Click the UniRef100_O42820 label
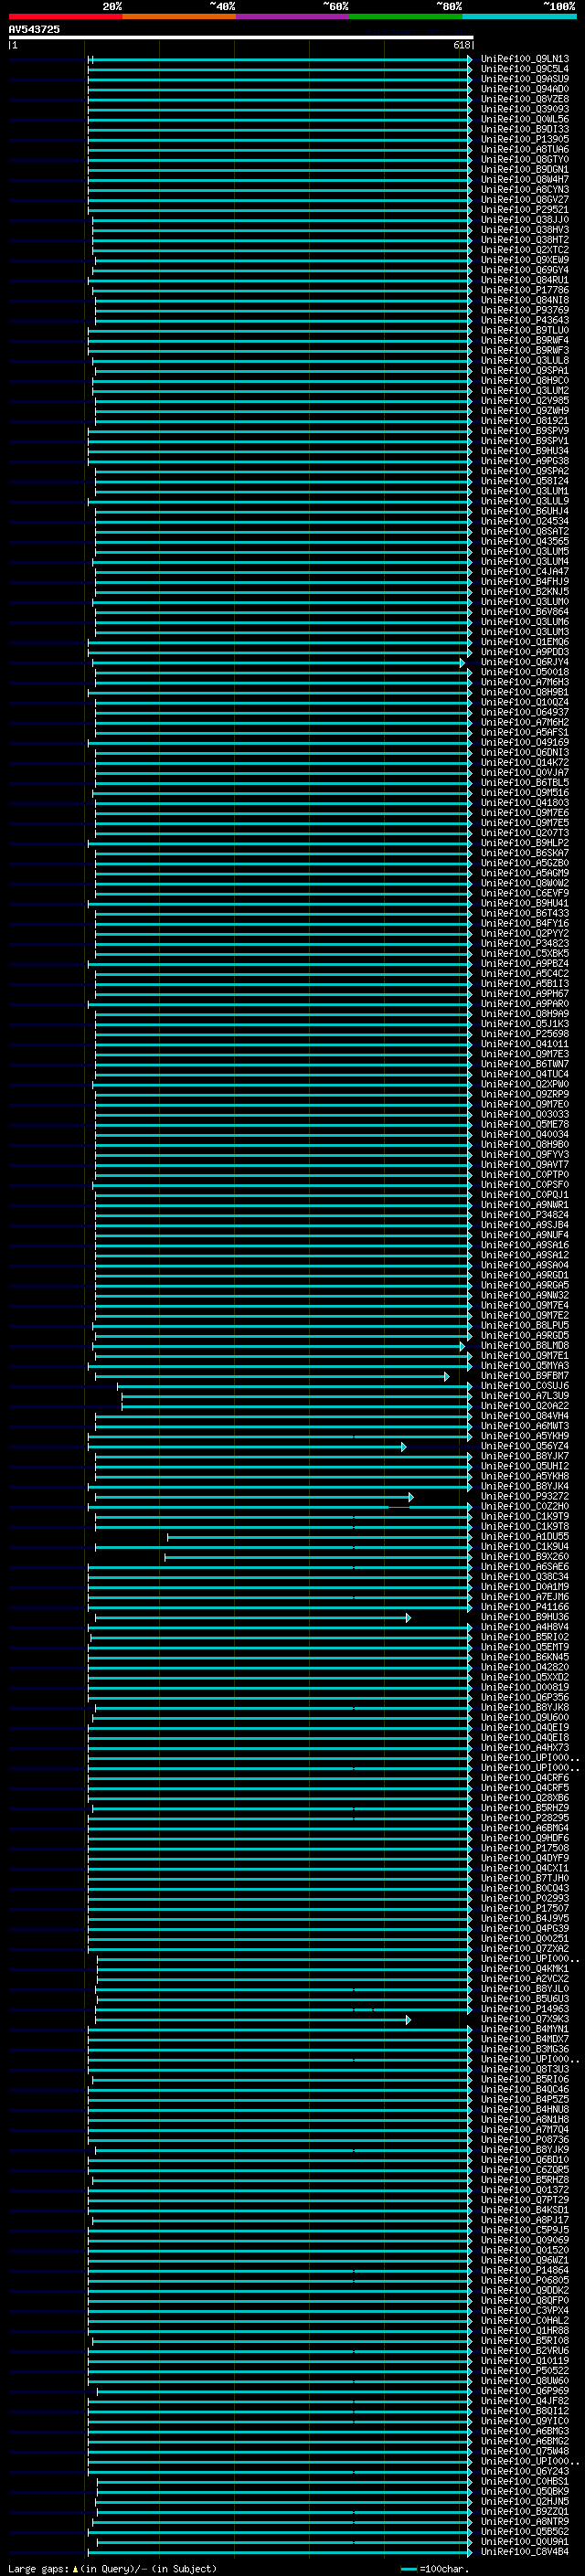Image resolution: width=585 pixels, height=2576 pixels. (x=525, y=1668)
